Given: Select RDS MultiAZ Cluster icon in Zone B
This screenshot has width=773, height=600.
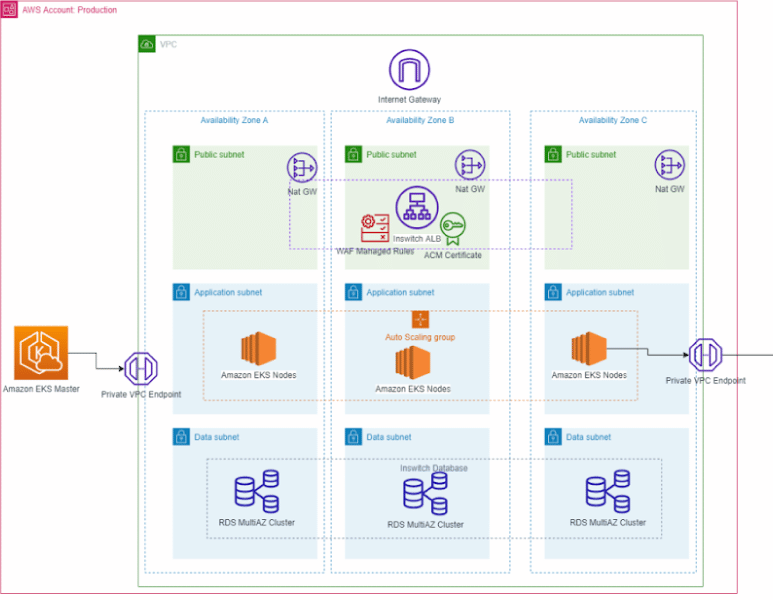Looking at the screenshot, I should pyautogui.click(x=425, y=494).
